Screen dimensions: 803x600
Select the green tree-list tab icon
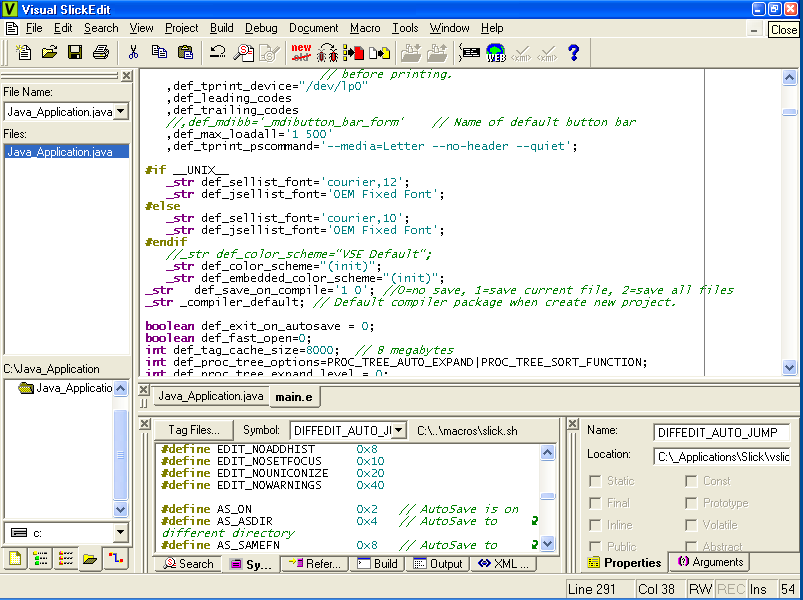point(40,559)
